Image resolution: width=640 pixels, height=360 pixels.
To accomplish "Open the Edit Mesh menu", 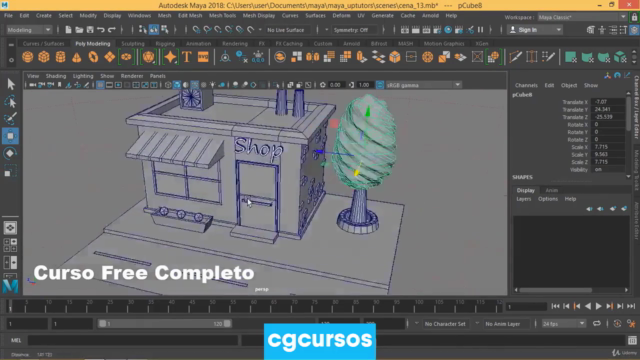I will coord(190,16).
